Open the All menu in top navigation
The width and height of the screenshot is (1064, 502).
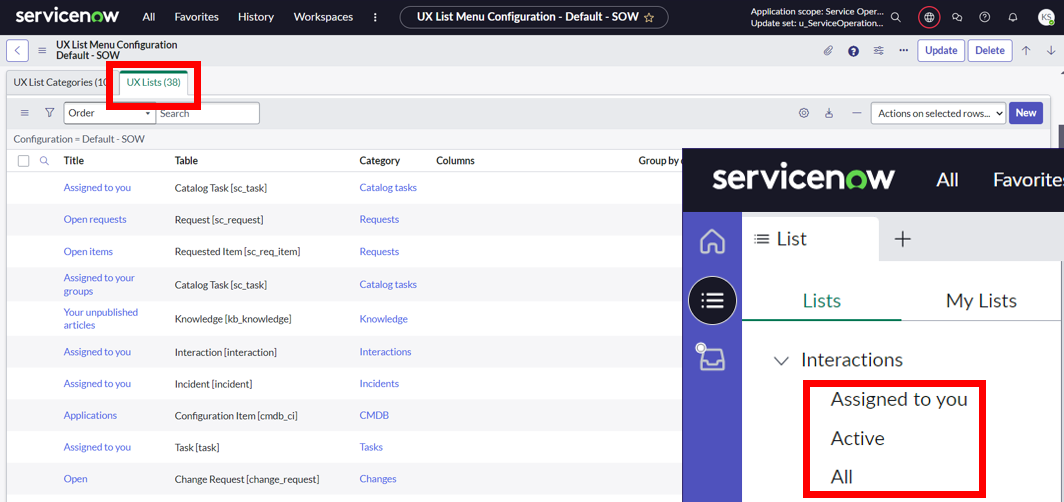click(149, 17)
